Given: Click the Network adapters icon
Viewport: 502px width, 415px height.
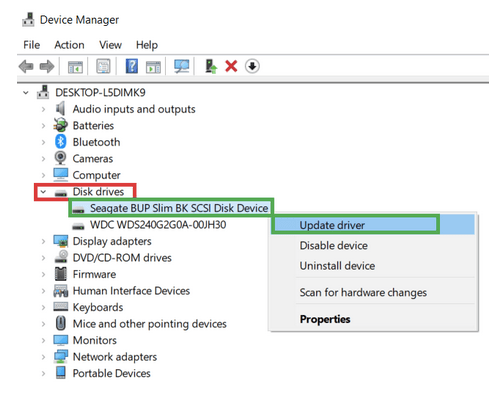Looking at the screenshot, I should click(x=61, y=357).
